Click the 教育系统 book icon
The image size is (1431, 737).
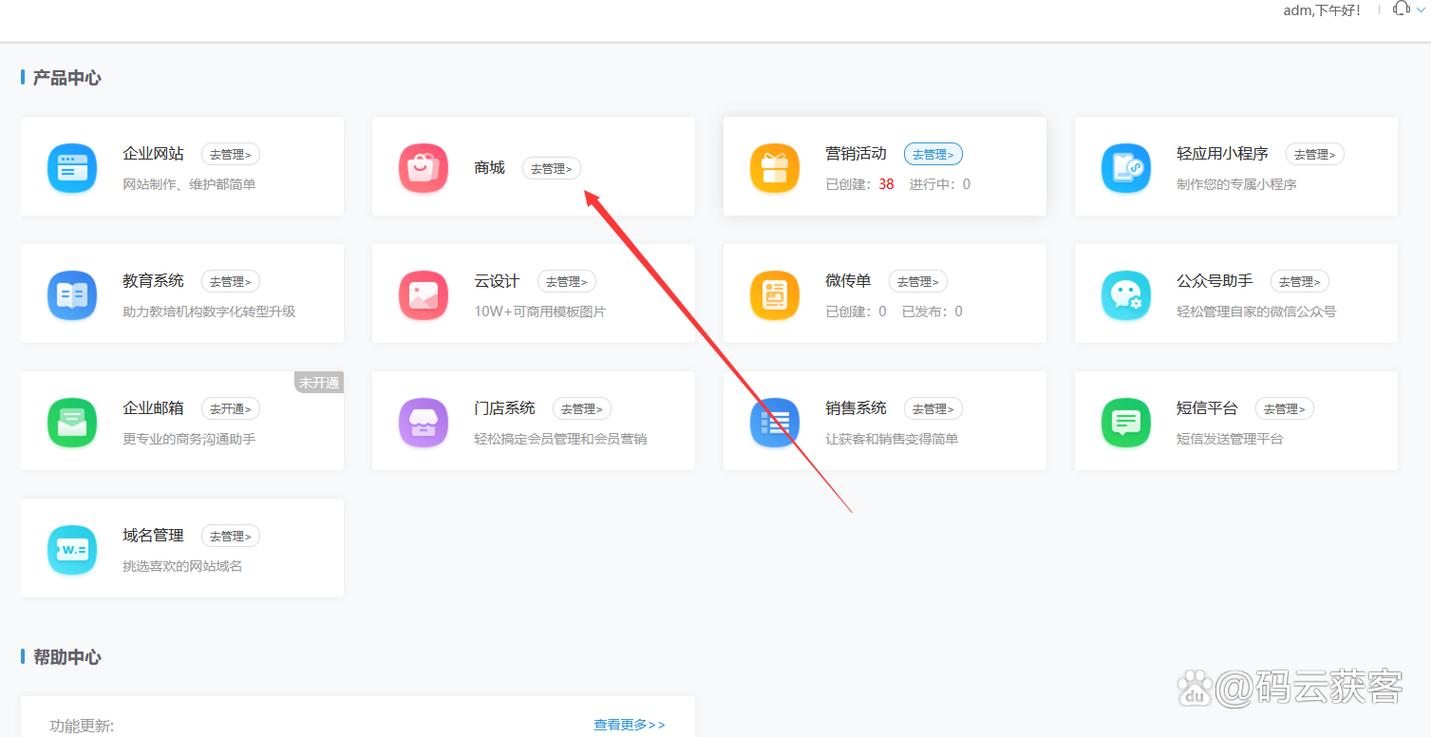[72, 295]
